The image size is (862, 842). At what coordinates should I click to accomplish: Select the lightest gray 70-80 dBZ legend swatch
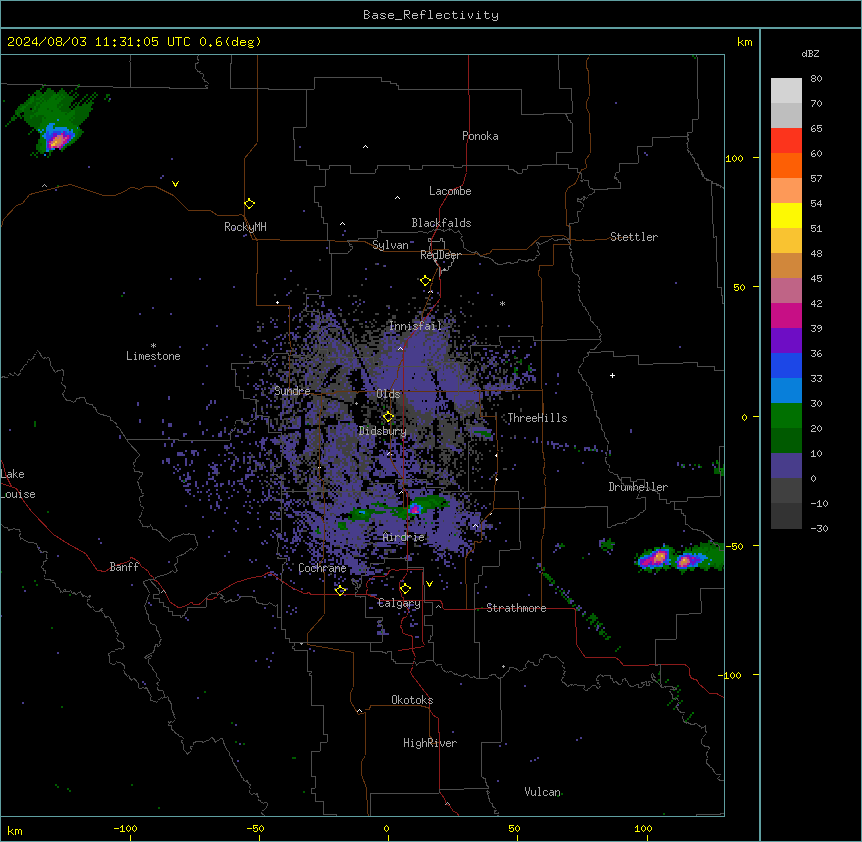[x=786, y=91]
